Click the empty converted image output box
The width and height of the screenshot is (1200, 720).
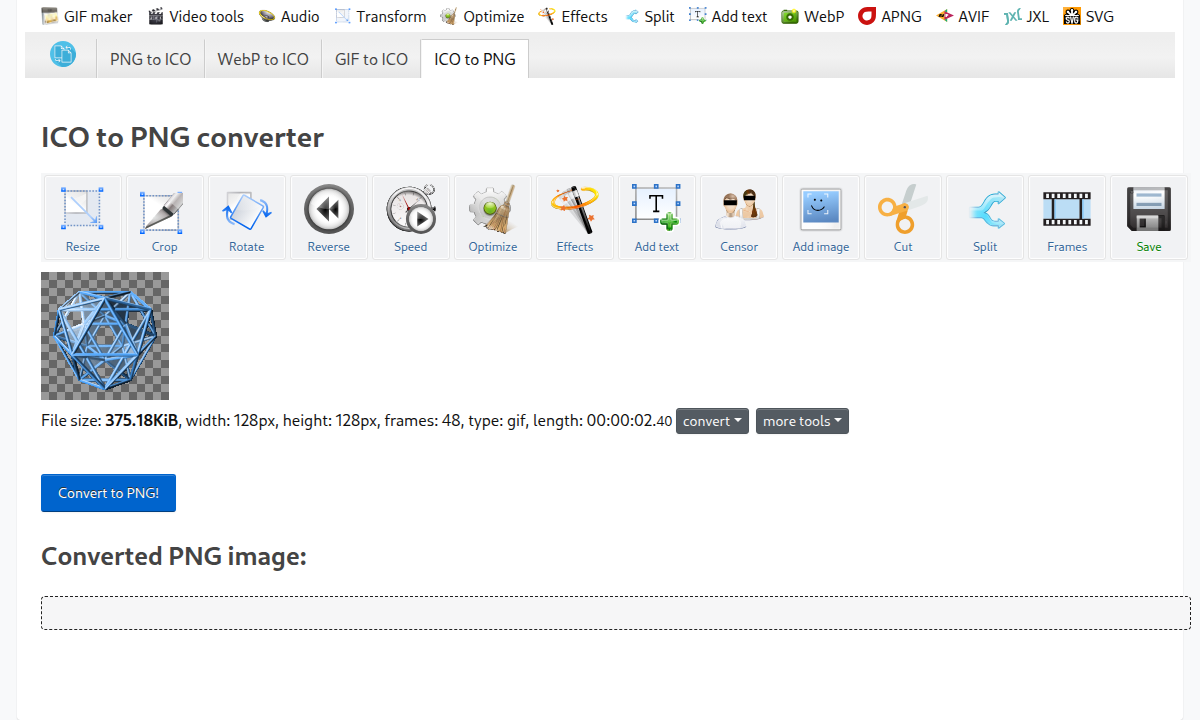tap(616, 613)
